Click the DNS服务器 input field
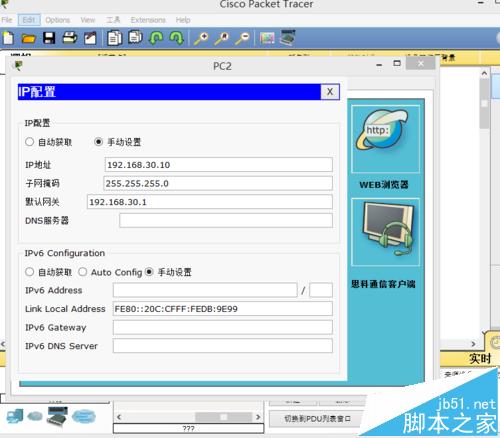The image size is (500, 438). click(x=226, y=221)
